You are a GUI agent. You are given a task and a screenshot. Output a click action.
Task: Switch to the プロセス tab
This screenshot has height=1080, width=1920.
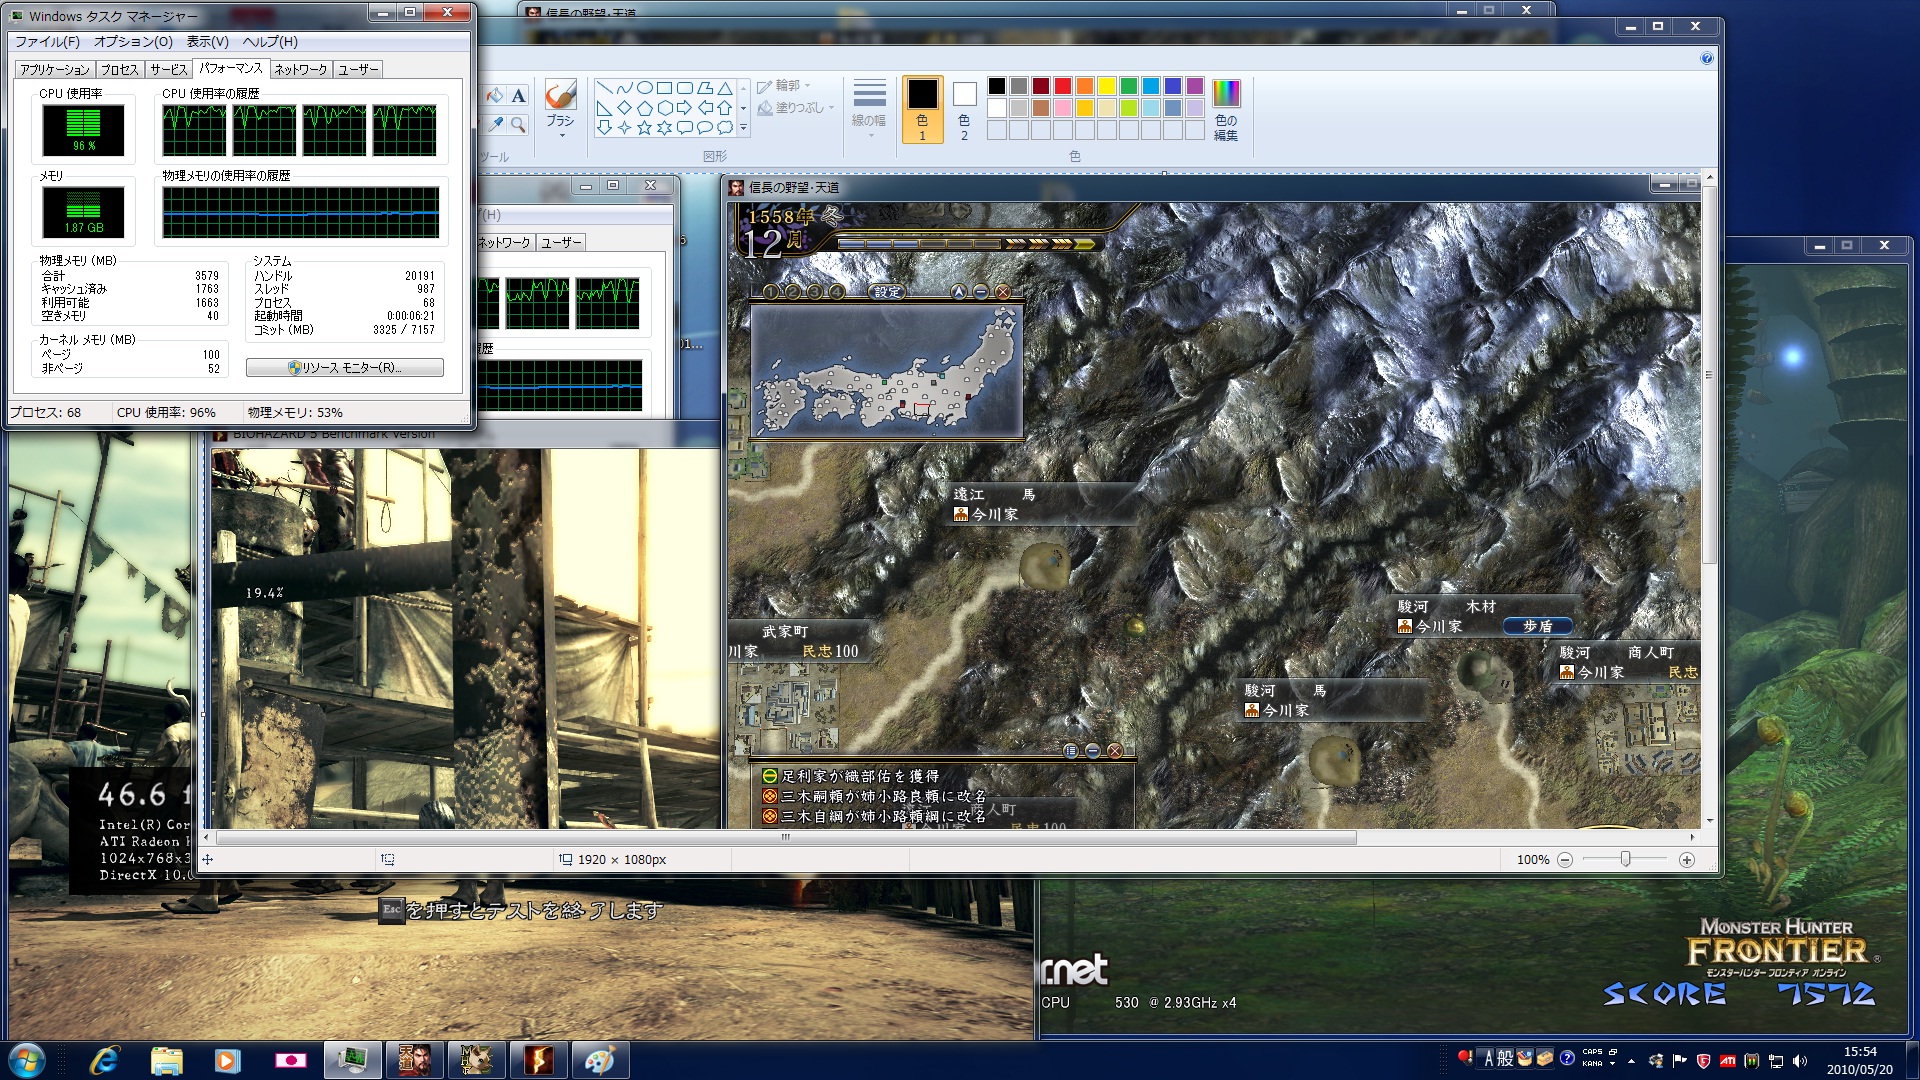pyautogui.click(x=119, y=69)
